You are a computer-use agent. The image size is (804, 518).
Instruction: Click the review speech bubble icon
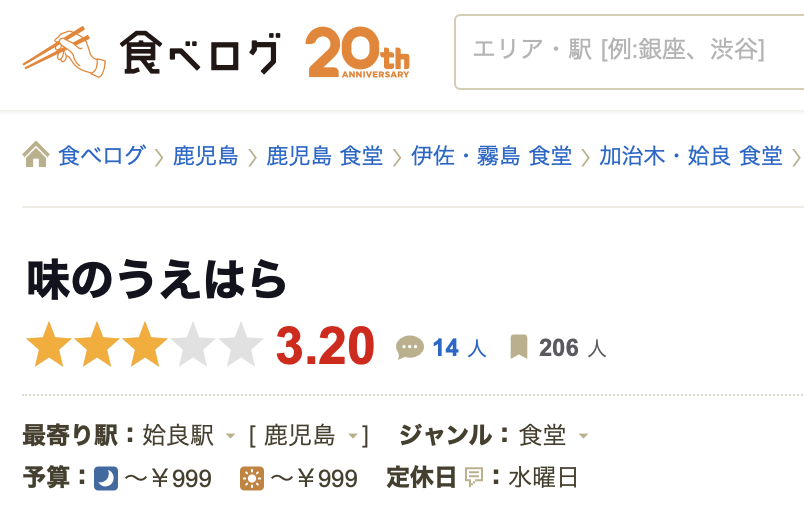(410, 348)
